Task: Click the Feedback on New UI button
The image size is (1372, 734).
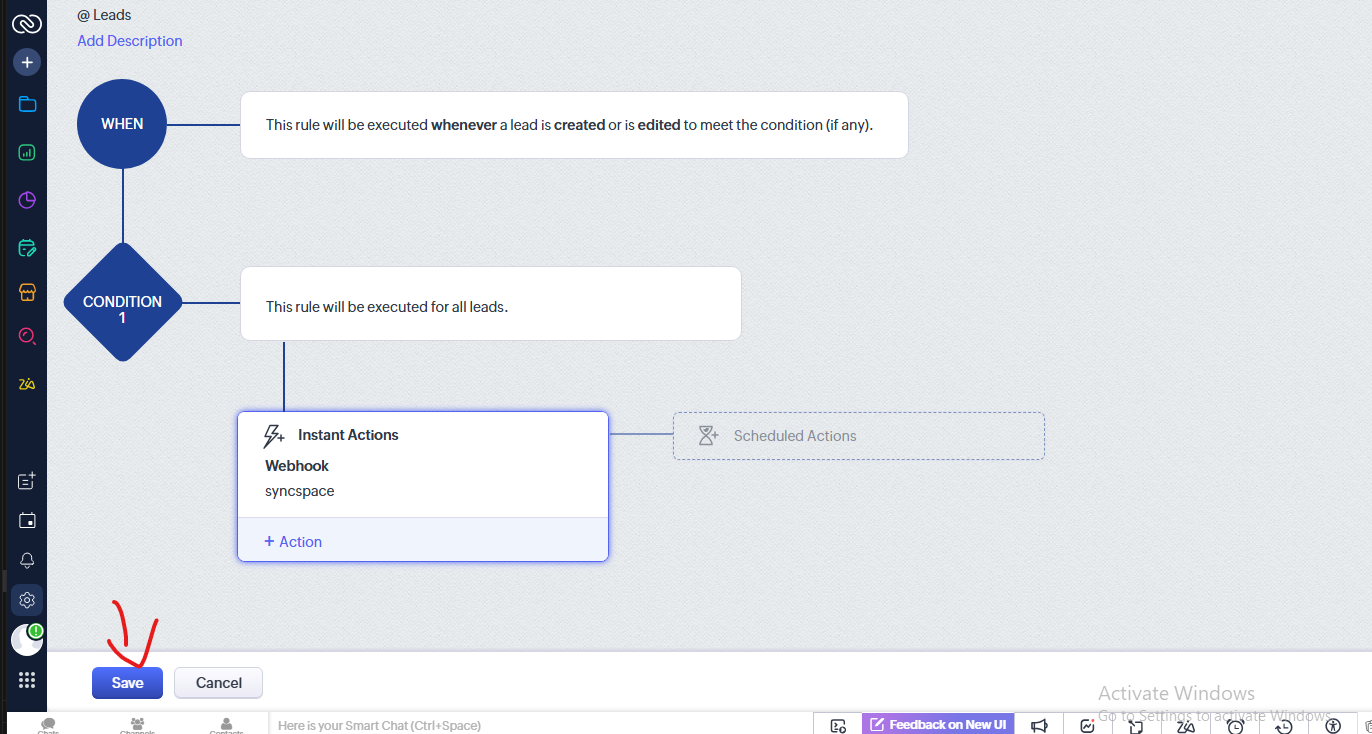Action: (937, 724)
